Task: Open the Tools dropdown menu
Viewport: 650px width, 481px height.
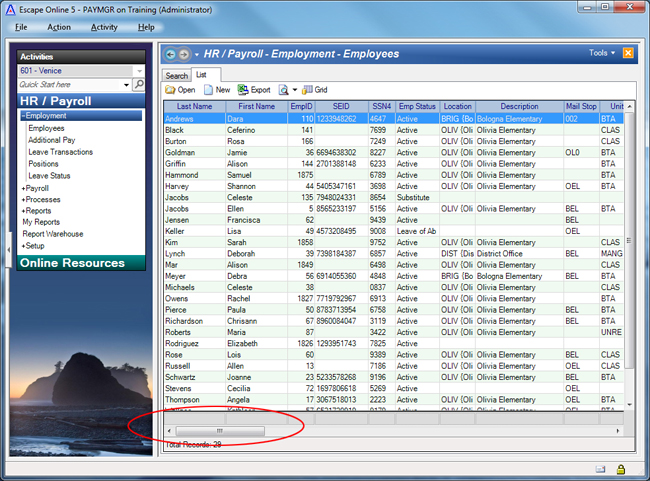Action: point(602,53)
